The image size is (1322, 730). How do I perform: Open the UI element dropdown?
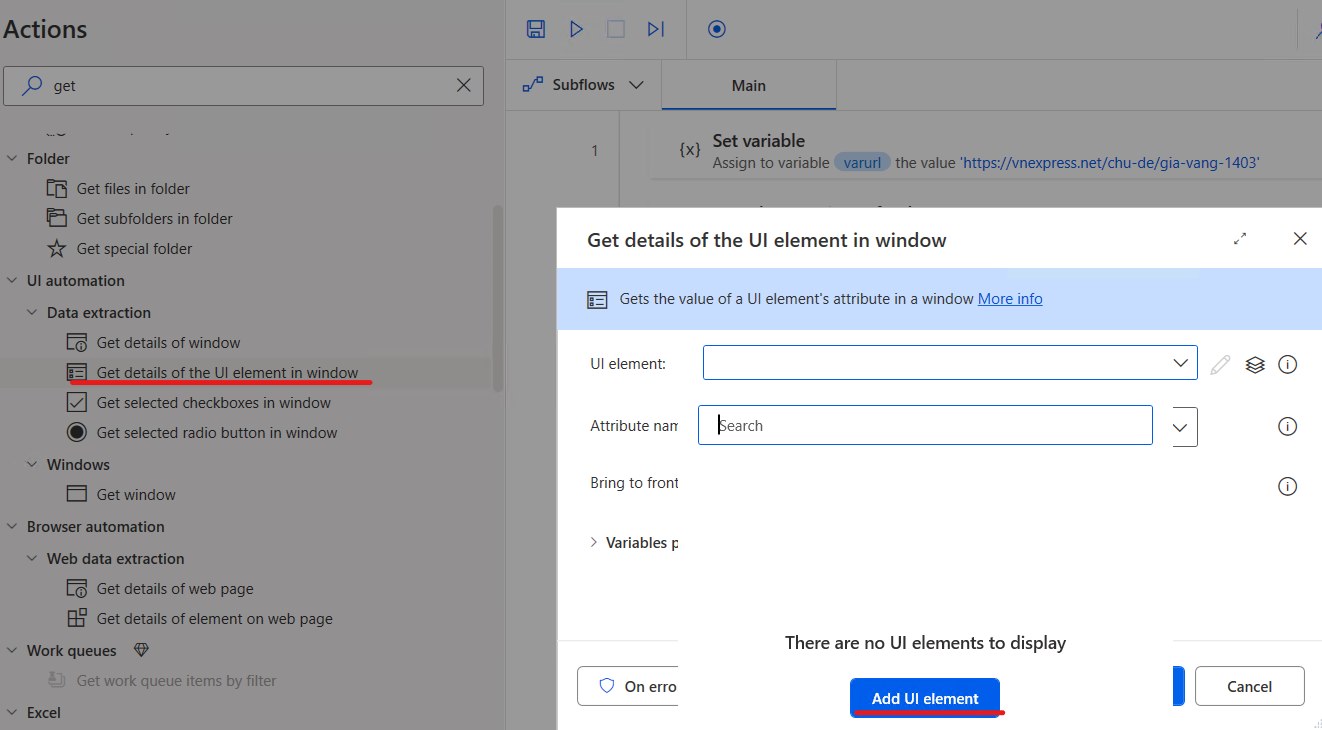pyautogui.click(x=1181, y=363)
